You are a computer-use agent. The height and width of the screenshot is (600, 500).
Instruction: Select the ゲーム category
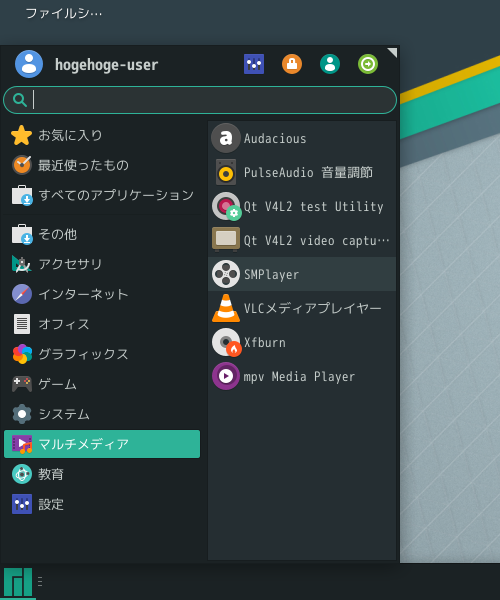tap(102, 384)
